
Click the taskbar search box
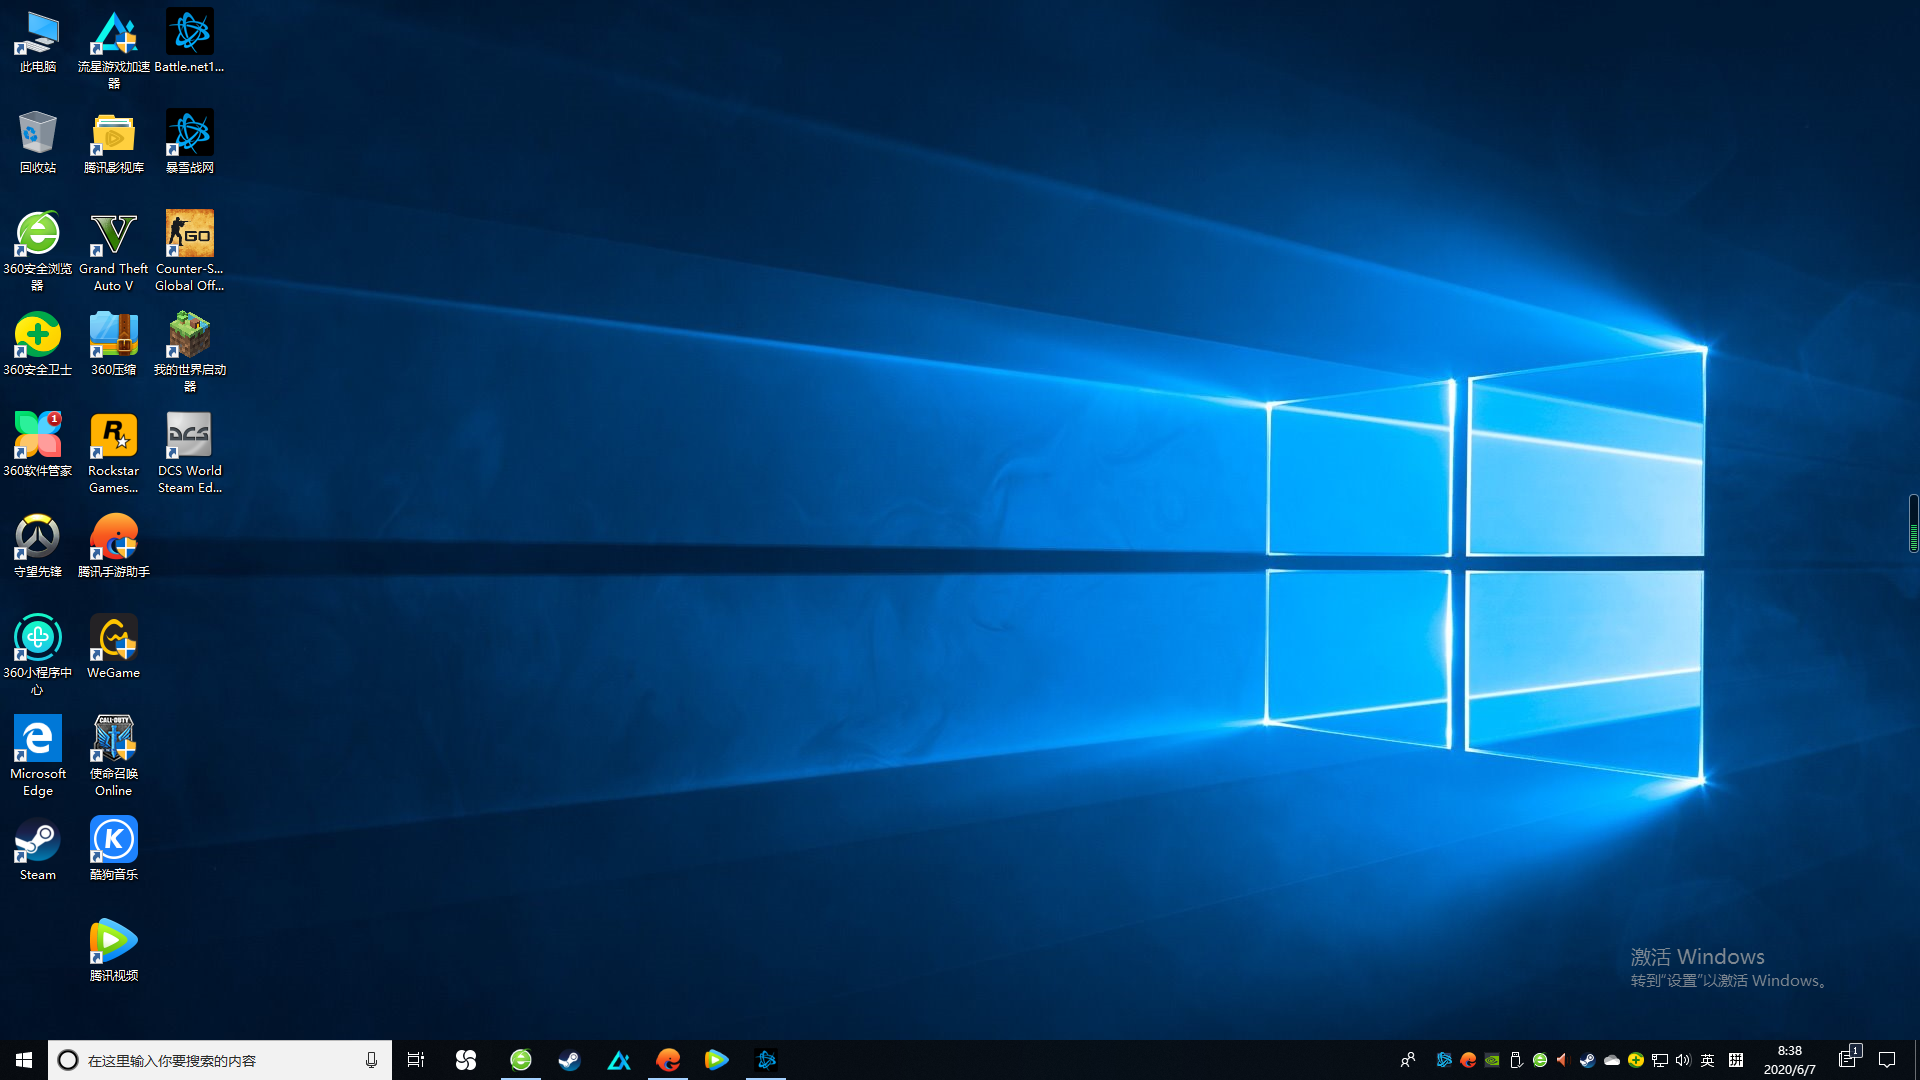pos(220,1060)
